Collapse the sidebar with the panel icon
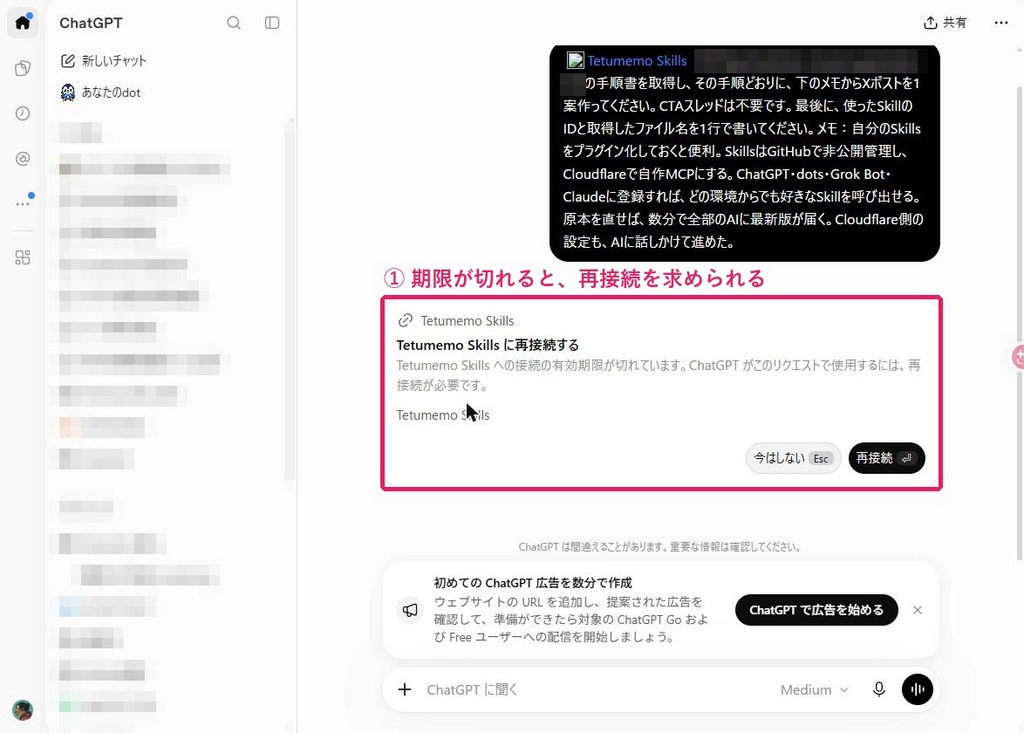Screen dimensions: 1024x733 [x=272, y=23]
